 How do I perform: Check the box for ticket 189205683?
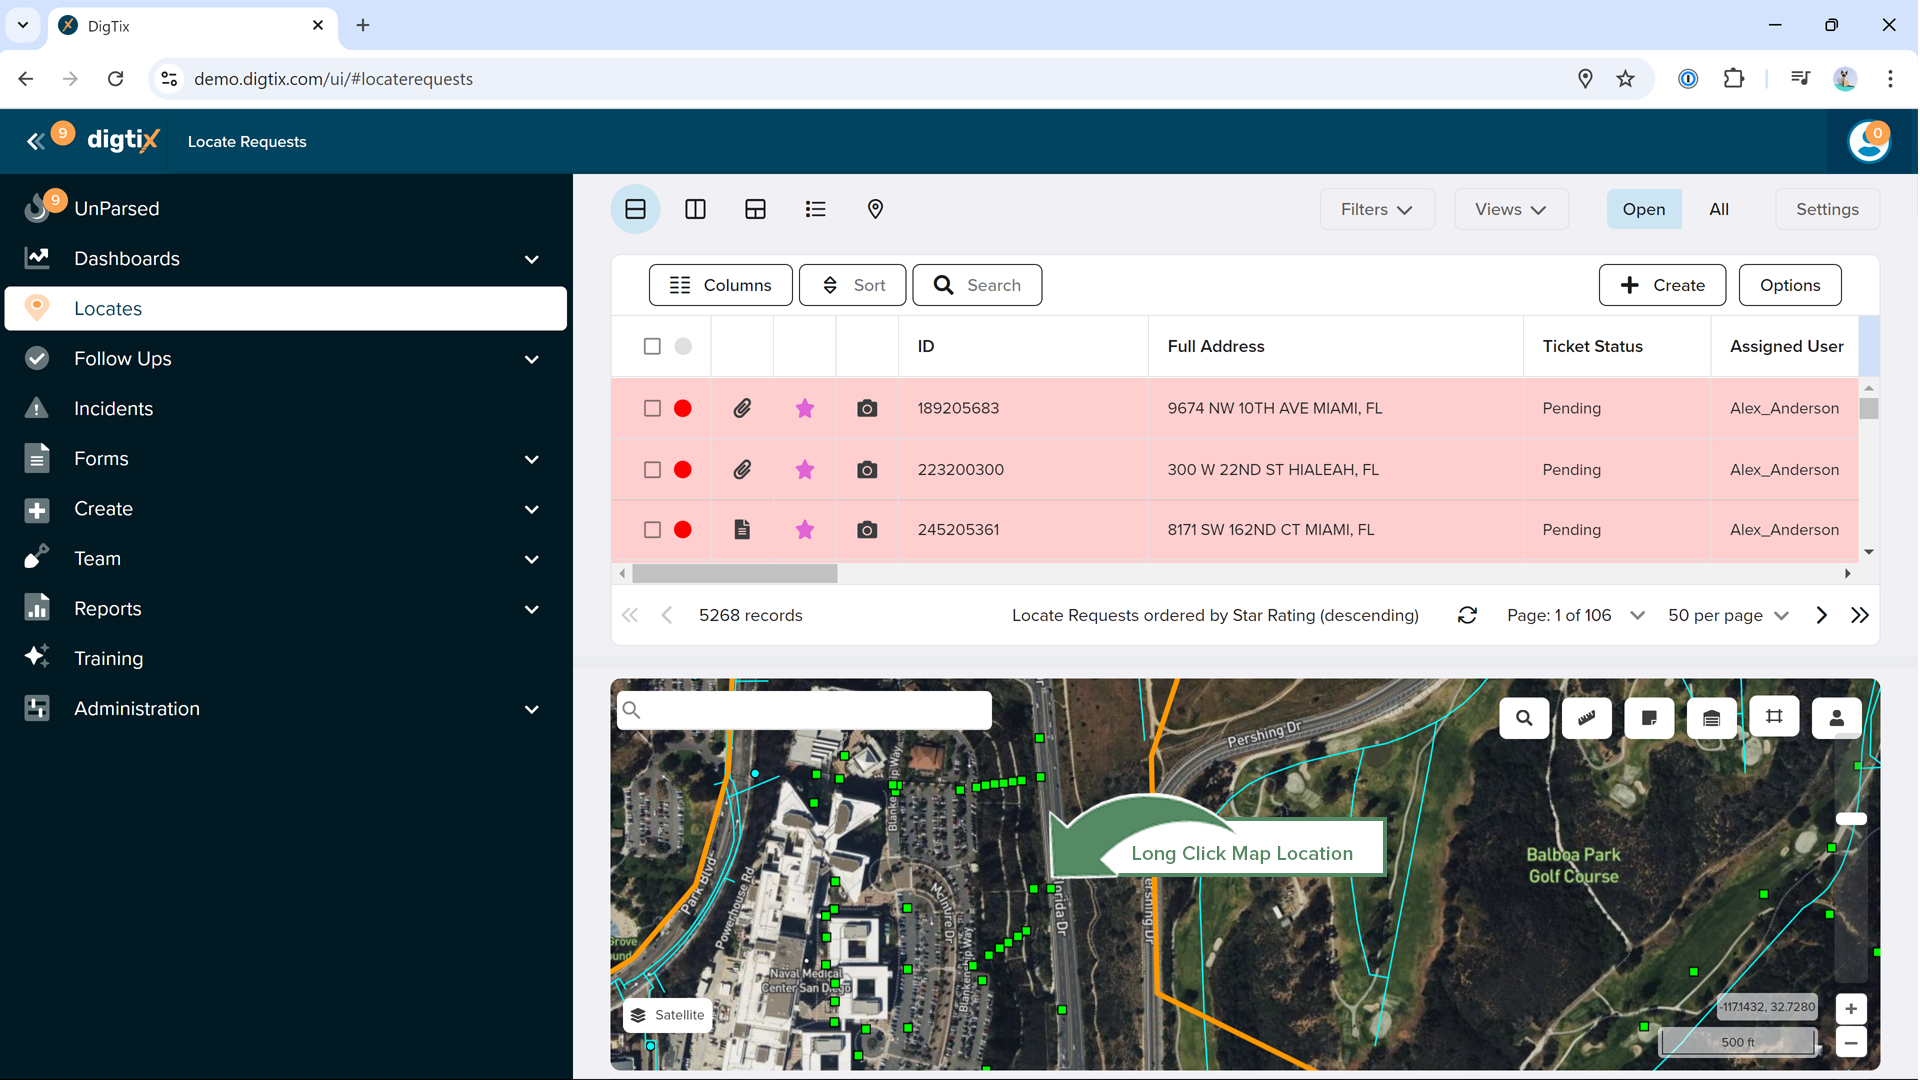point(652,408)
